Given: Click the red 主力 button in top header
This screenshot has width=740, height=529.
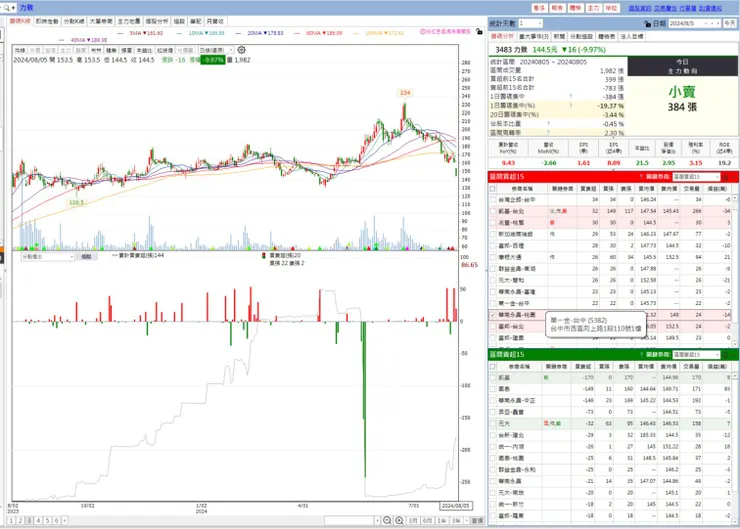Looking at the screenshot, I should [593, 8].
